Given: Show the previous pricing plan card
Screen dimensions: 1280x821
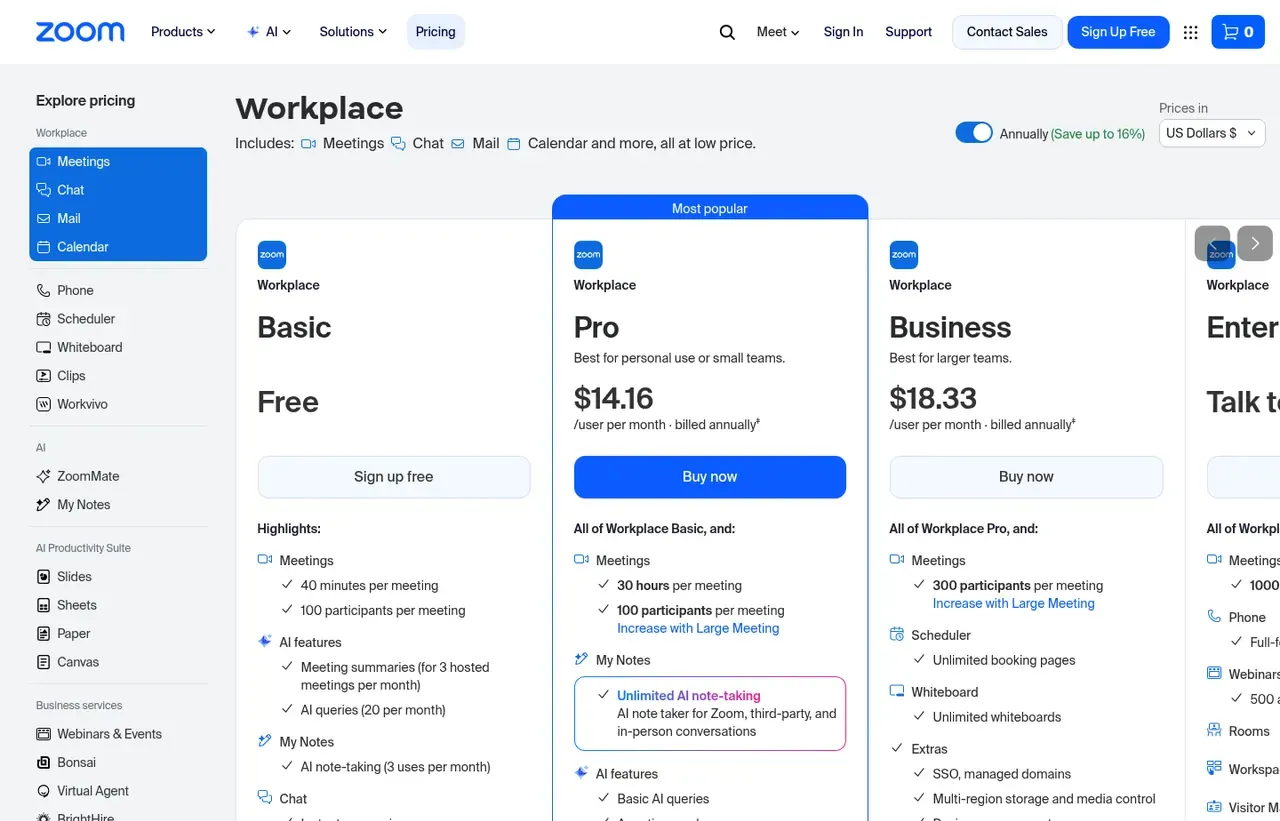Looking at the screenshot, I should (1212, 243).
